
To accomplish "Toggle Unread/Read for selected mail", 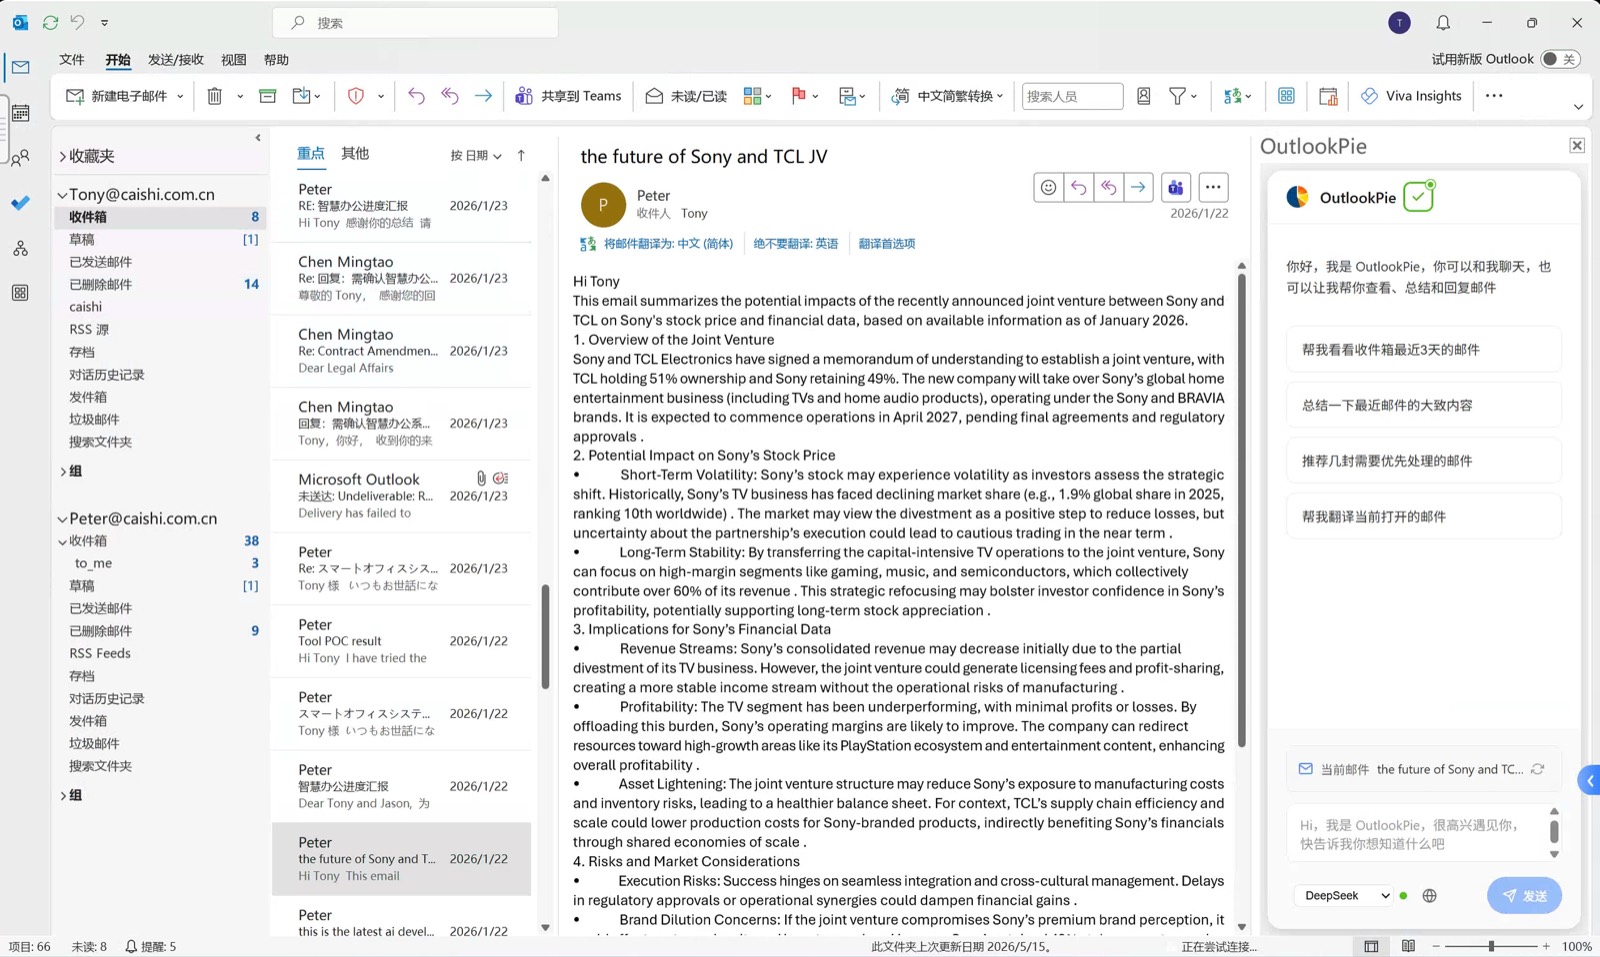I will [x=686, y=96].
